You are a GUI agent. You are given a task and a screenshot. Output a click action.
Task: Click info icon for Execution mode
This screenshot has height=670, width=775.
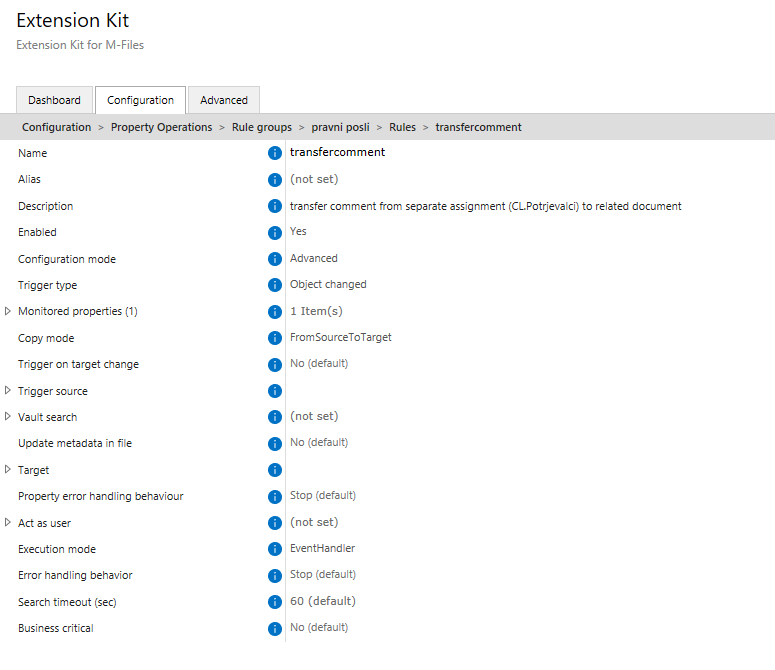pyautogui.click(x=274, y=549)
